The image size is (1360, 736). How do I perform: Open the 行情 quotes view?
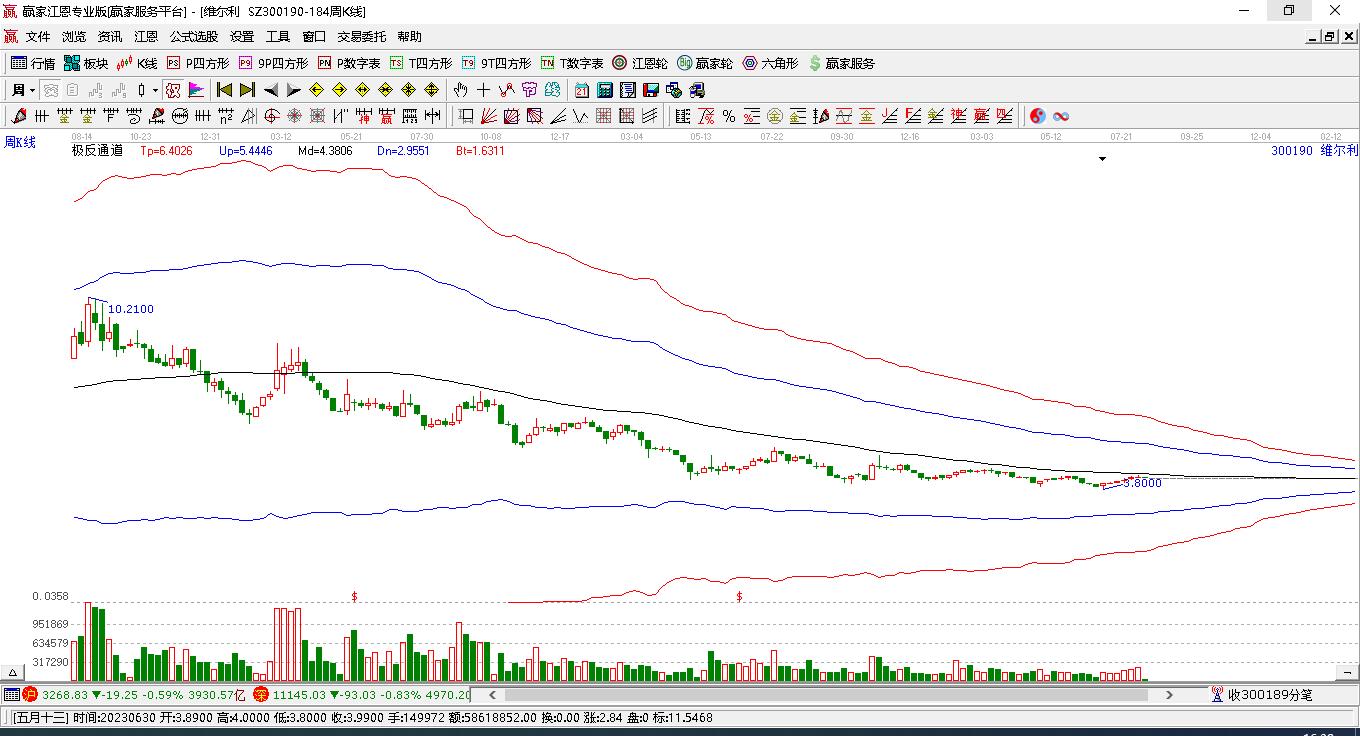(33, 63)
